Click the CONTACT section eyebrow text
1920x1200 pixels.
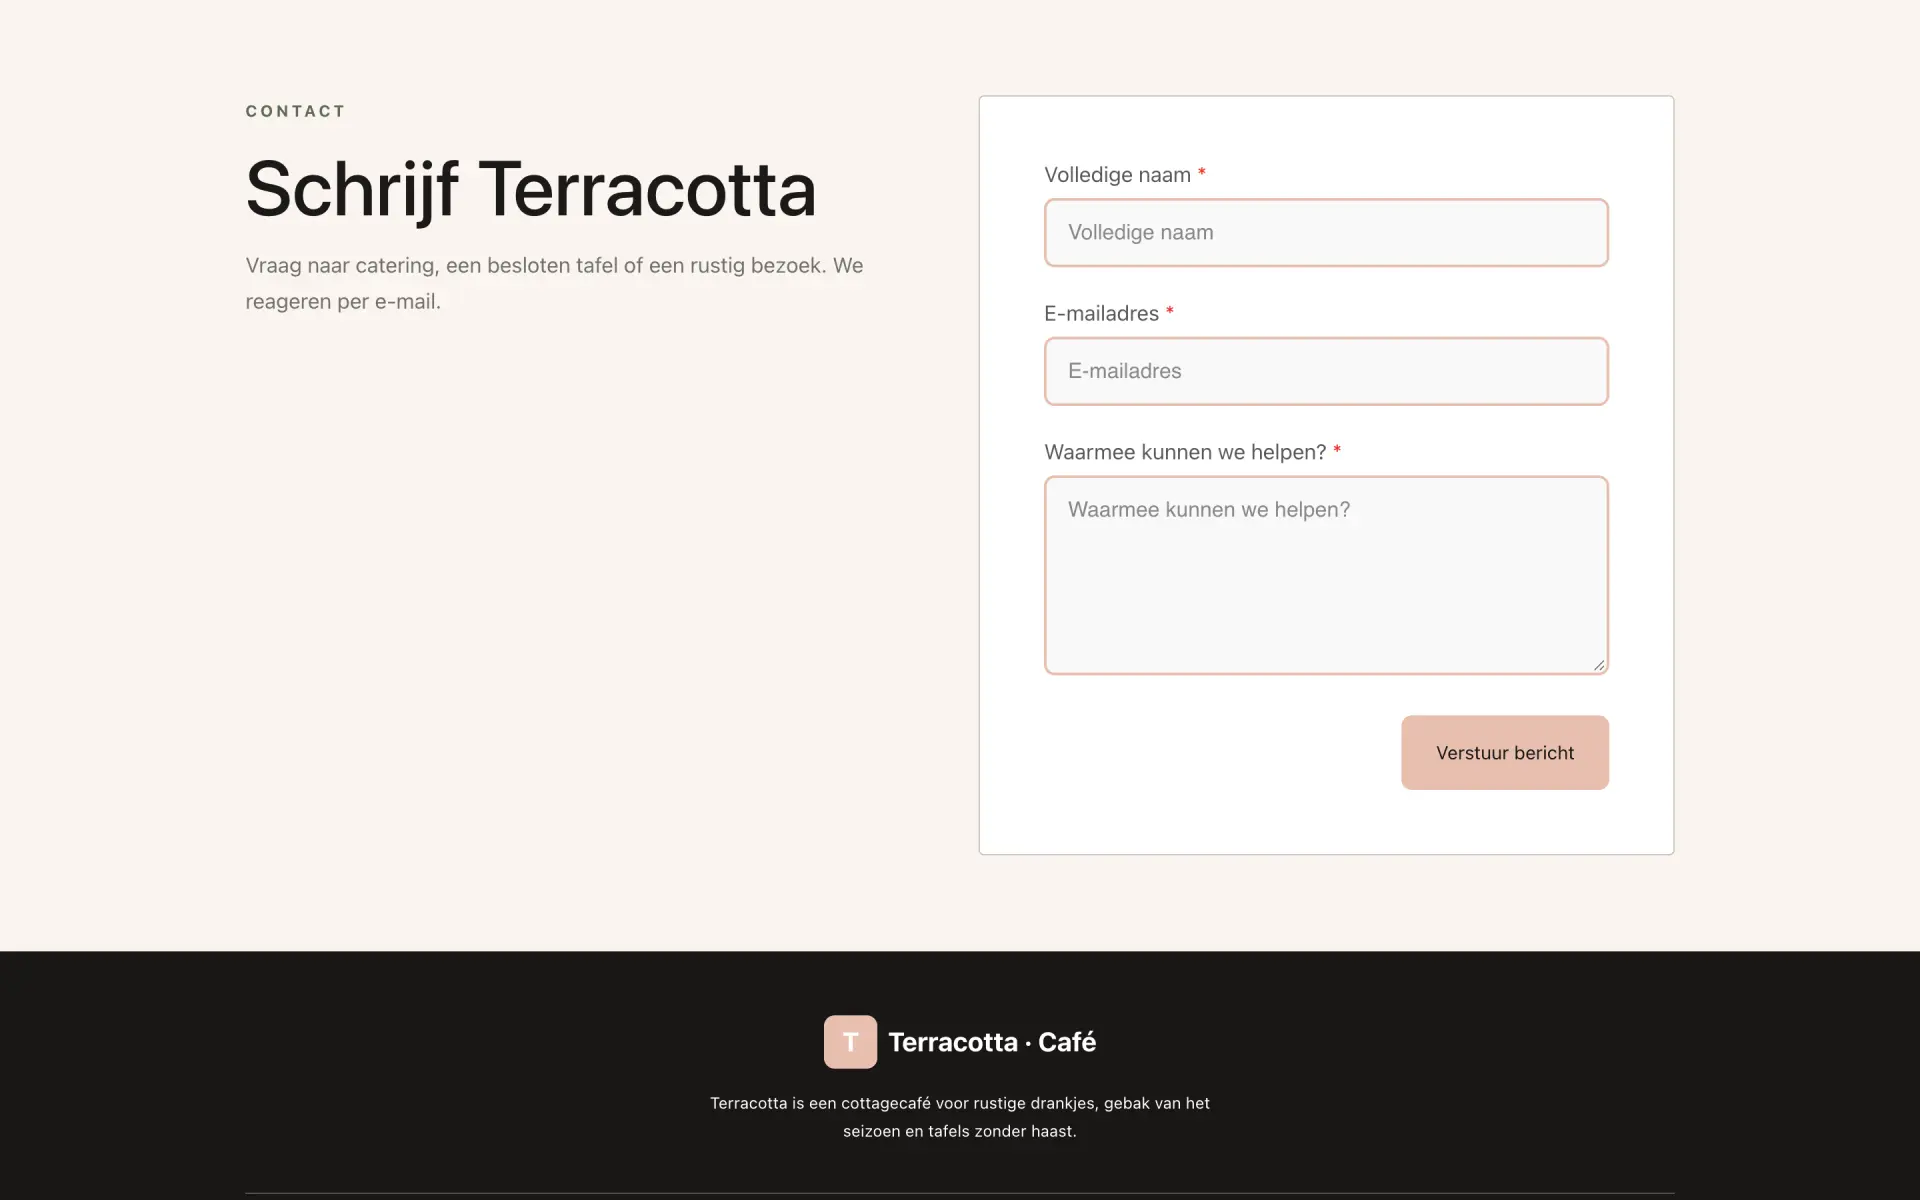(296, 111)
